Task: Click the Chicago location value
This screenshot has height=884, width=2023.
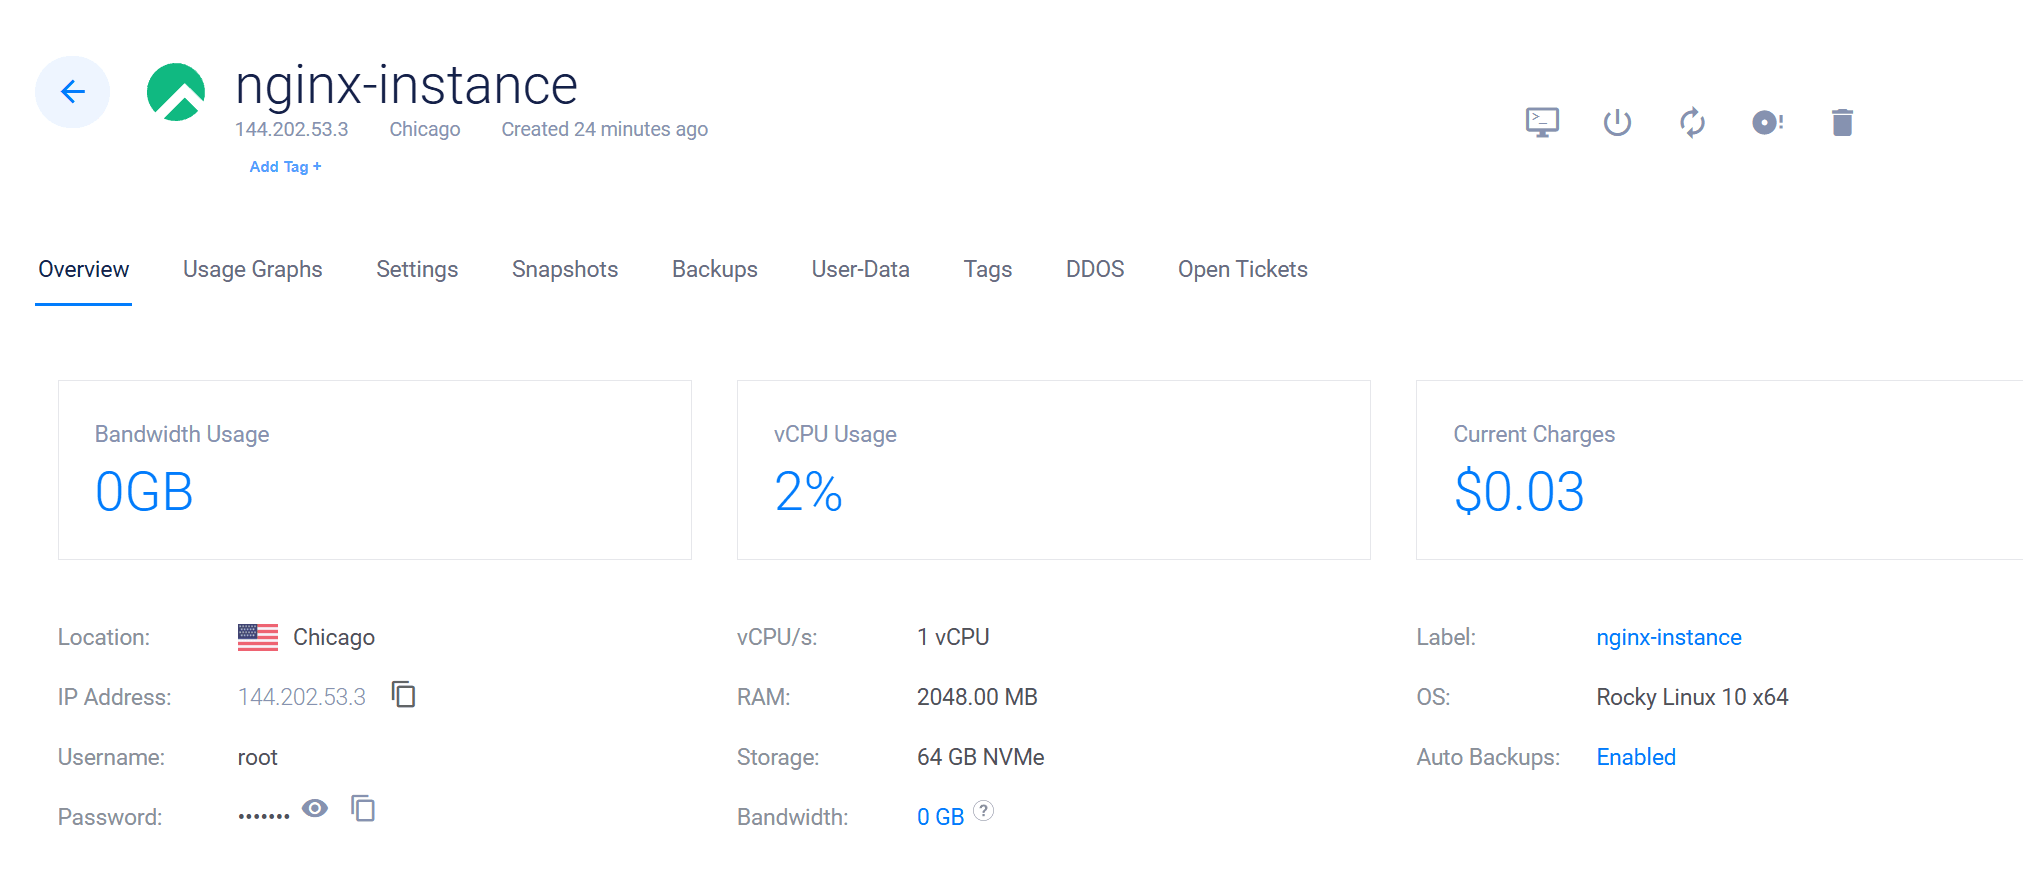Action: coord(334,637)
